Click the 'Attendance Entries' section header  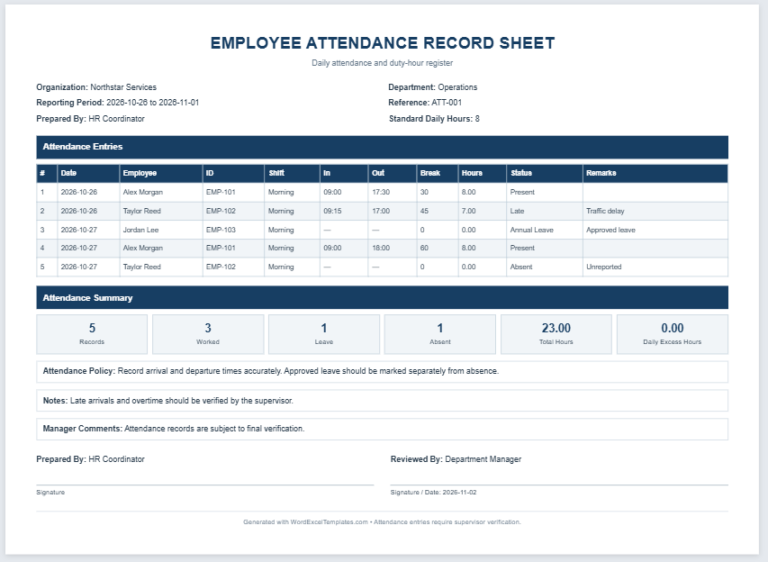point(382,147)
